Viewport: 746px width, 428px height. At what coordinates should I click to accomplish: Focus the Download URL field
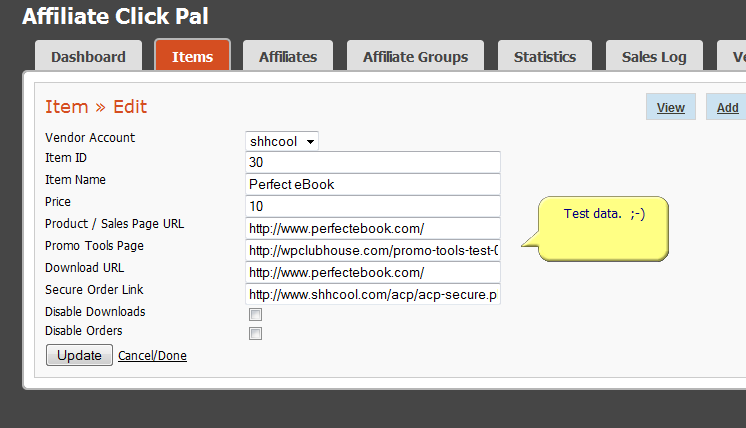[x=372, y=273]
